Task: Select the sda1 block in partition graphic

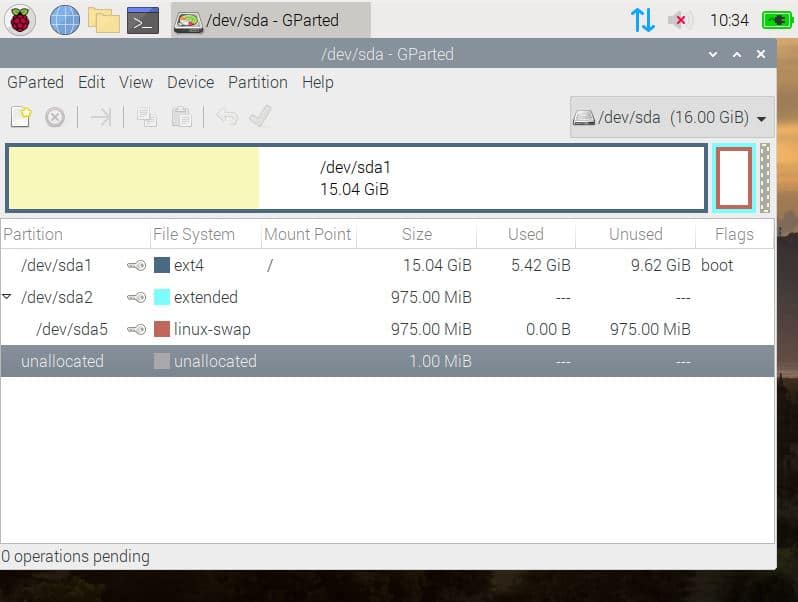Action: point(356,178)
